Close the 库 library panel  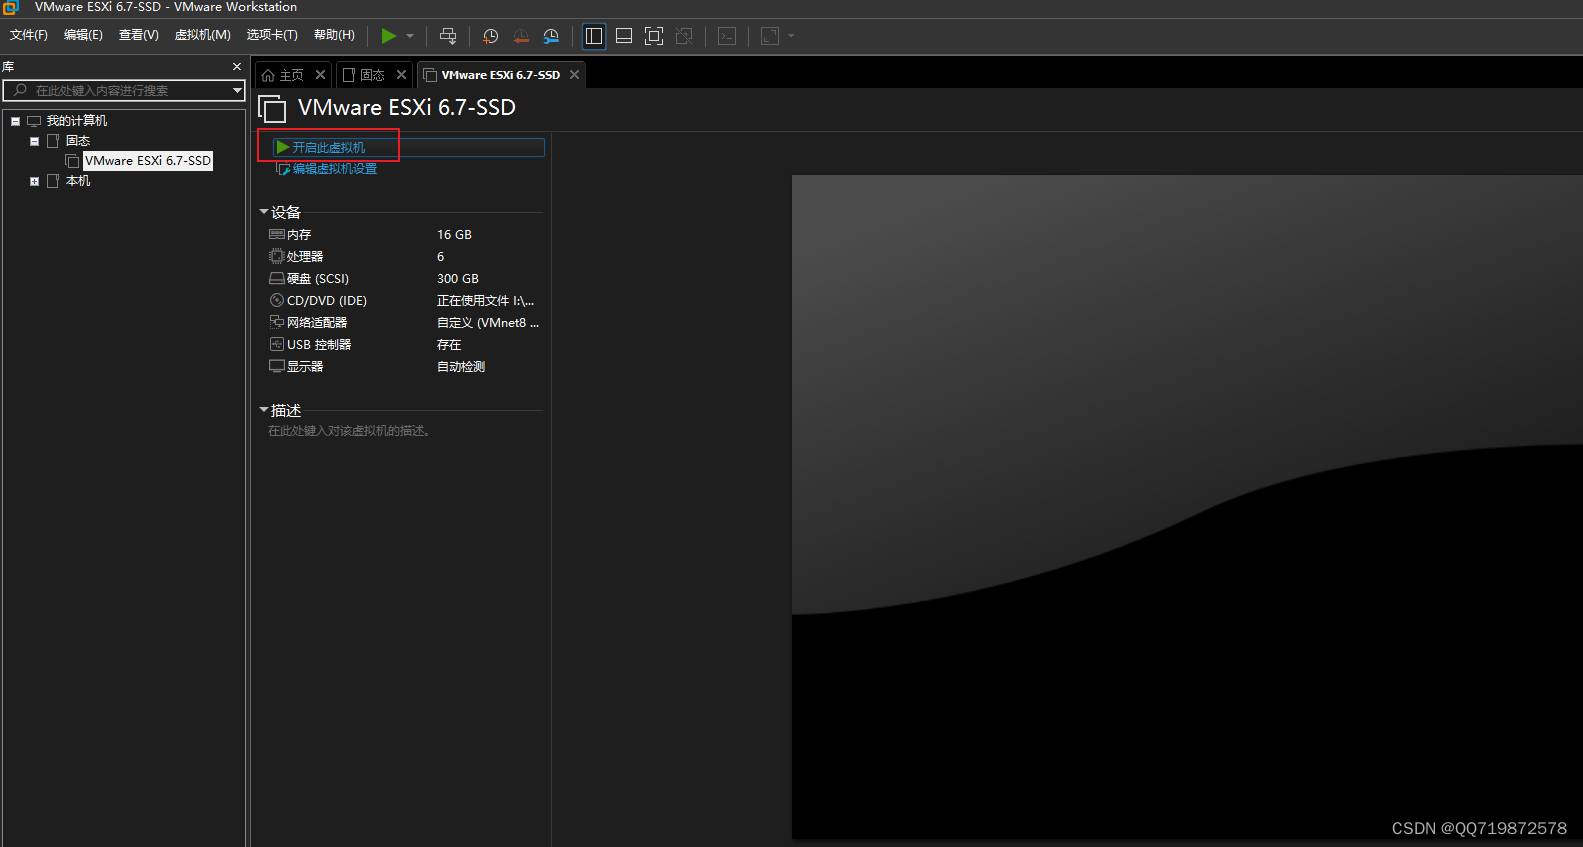(237, 67)
